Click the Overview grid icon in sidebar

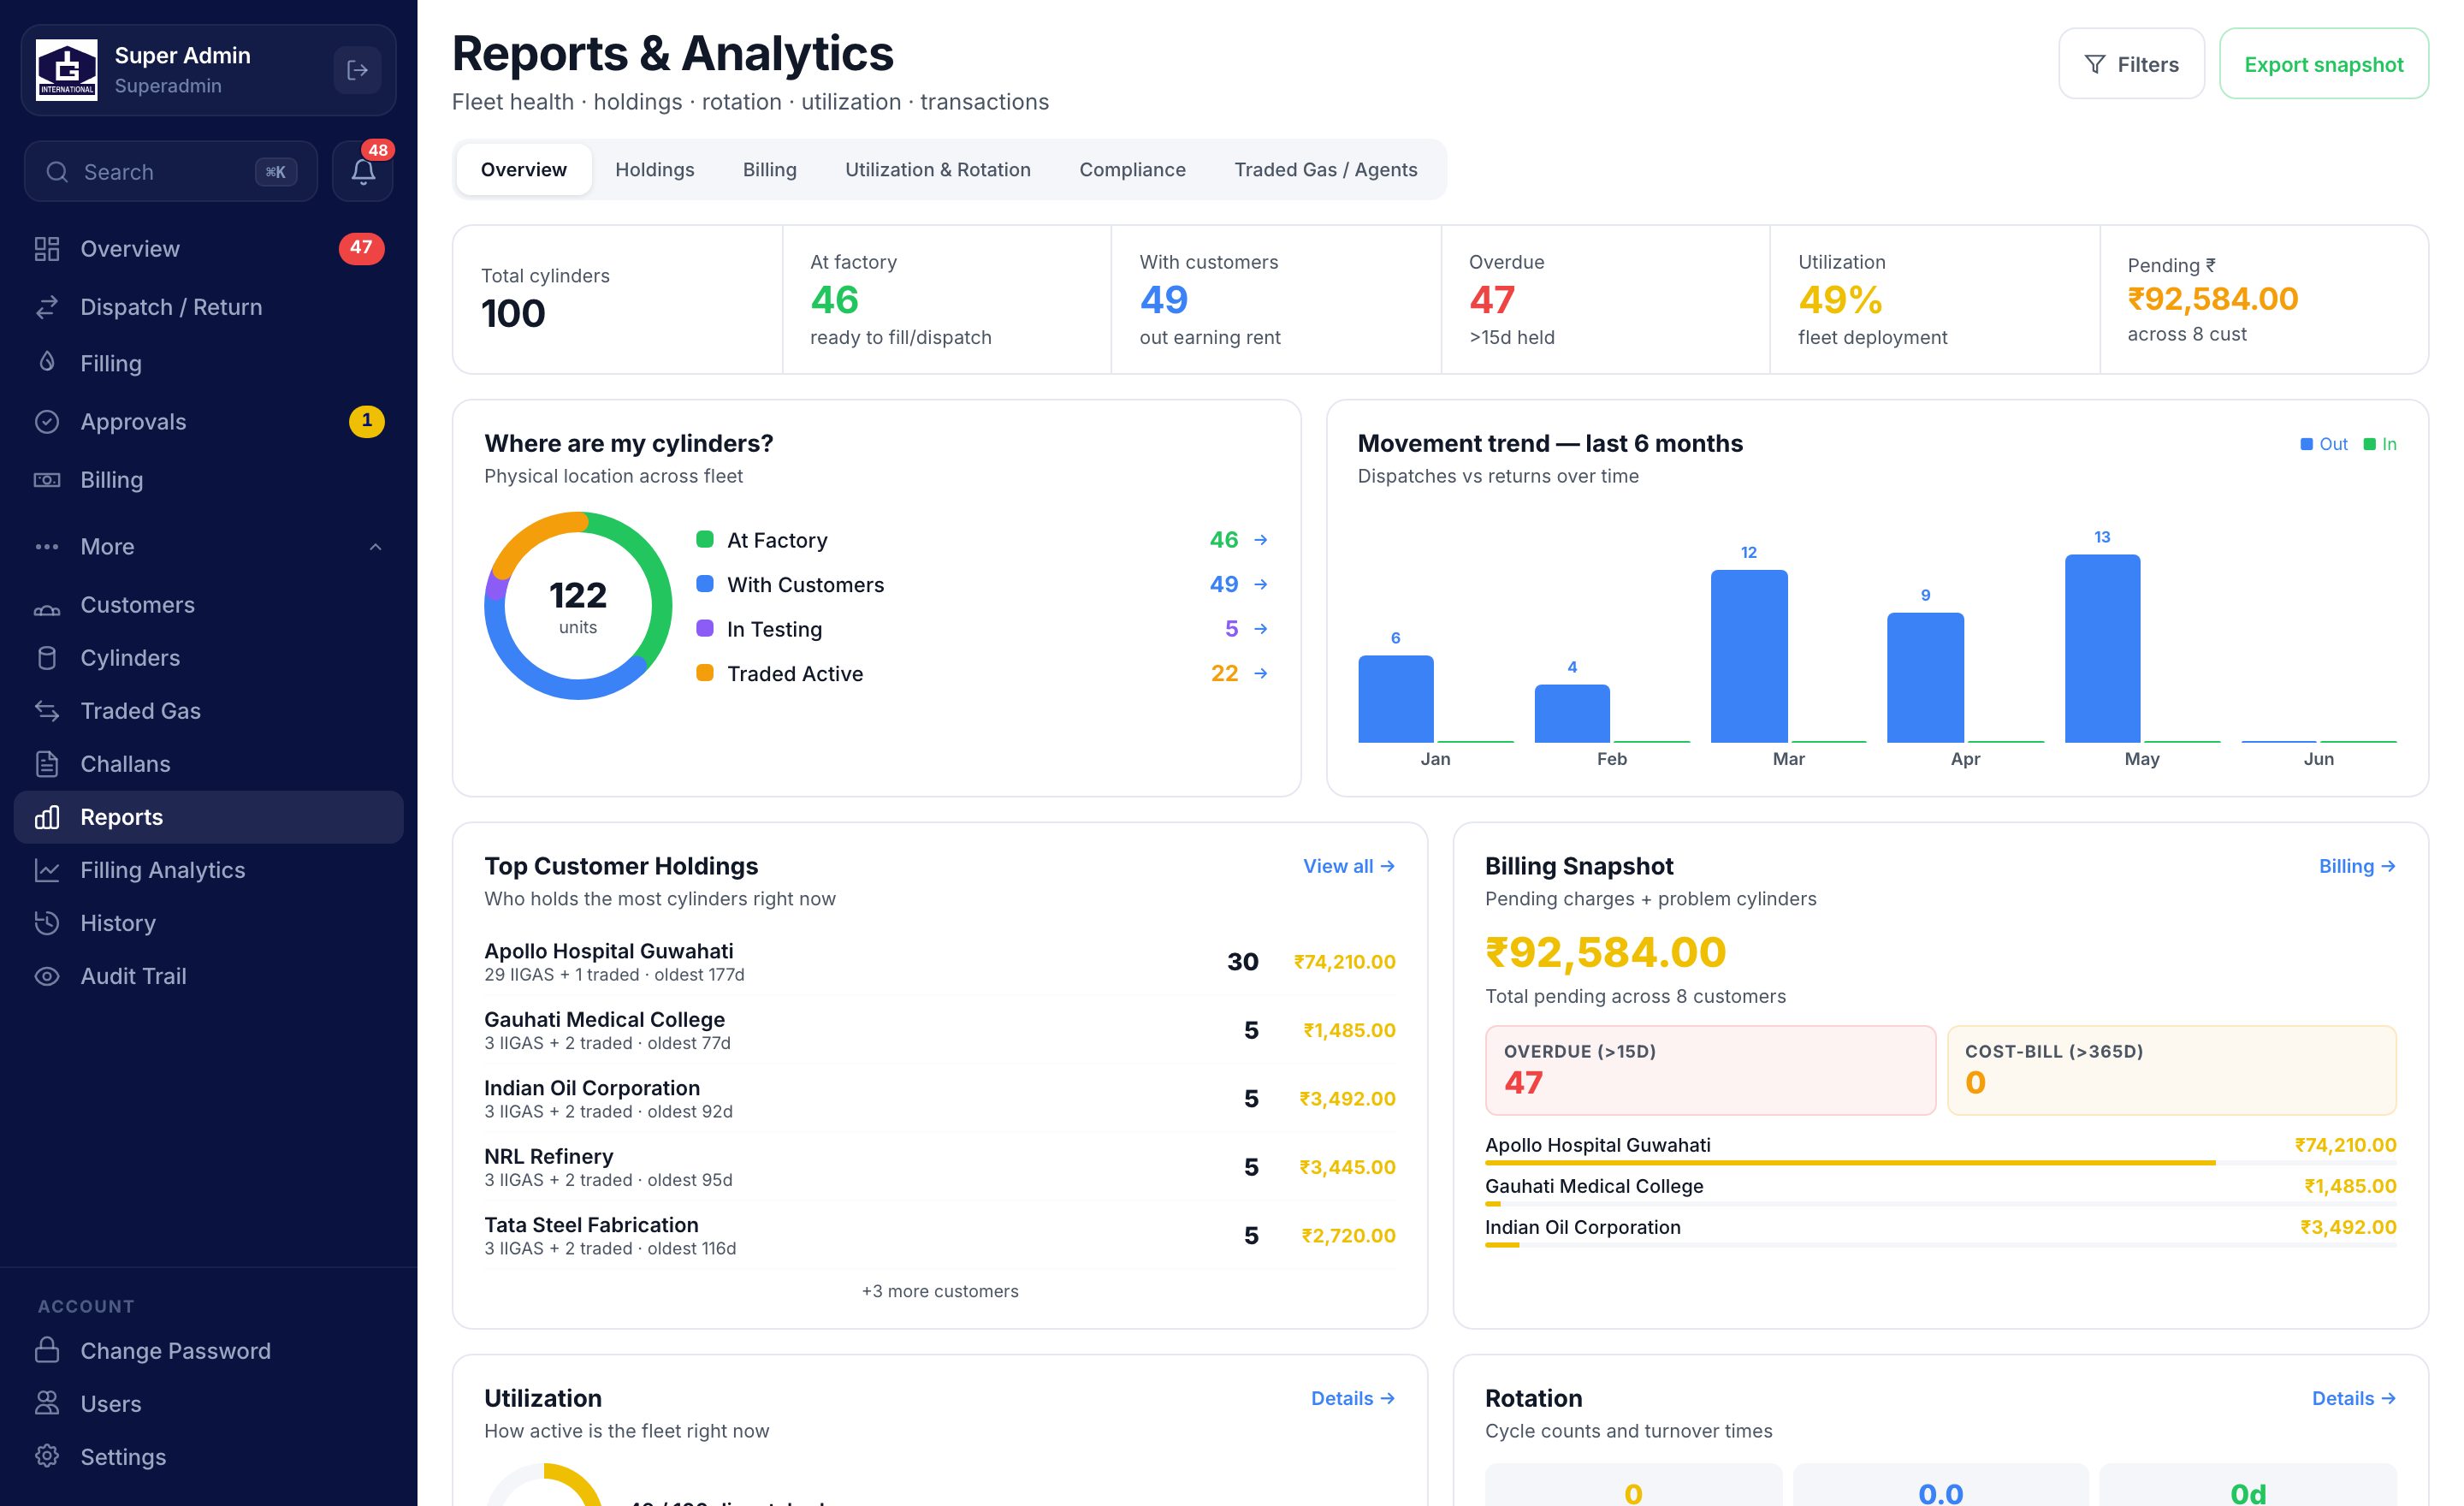tap(47, 249)
